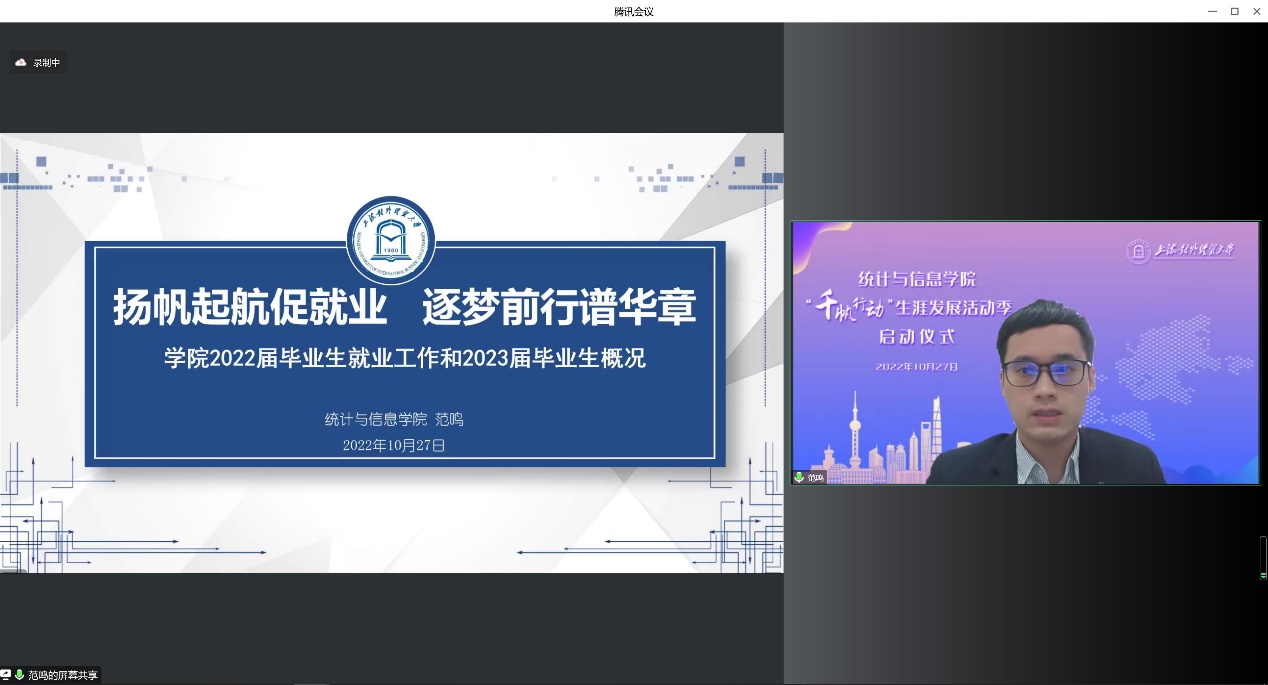Close the 腾讯会议 meeting window
The height and width of the screenshot is (685, 1268).
(x=1256, y=11)
